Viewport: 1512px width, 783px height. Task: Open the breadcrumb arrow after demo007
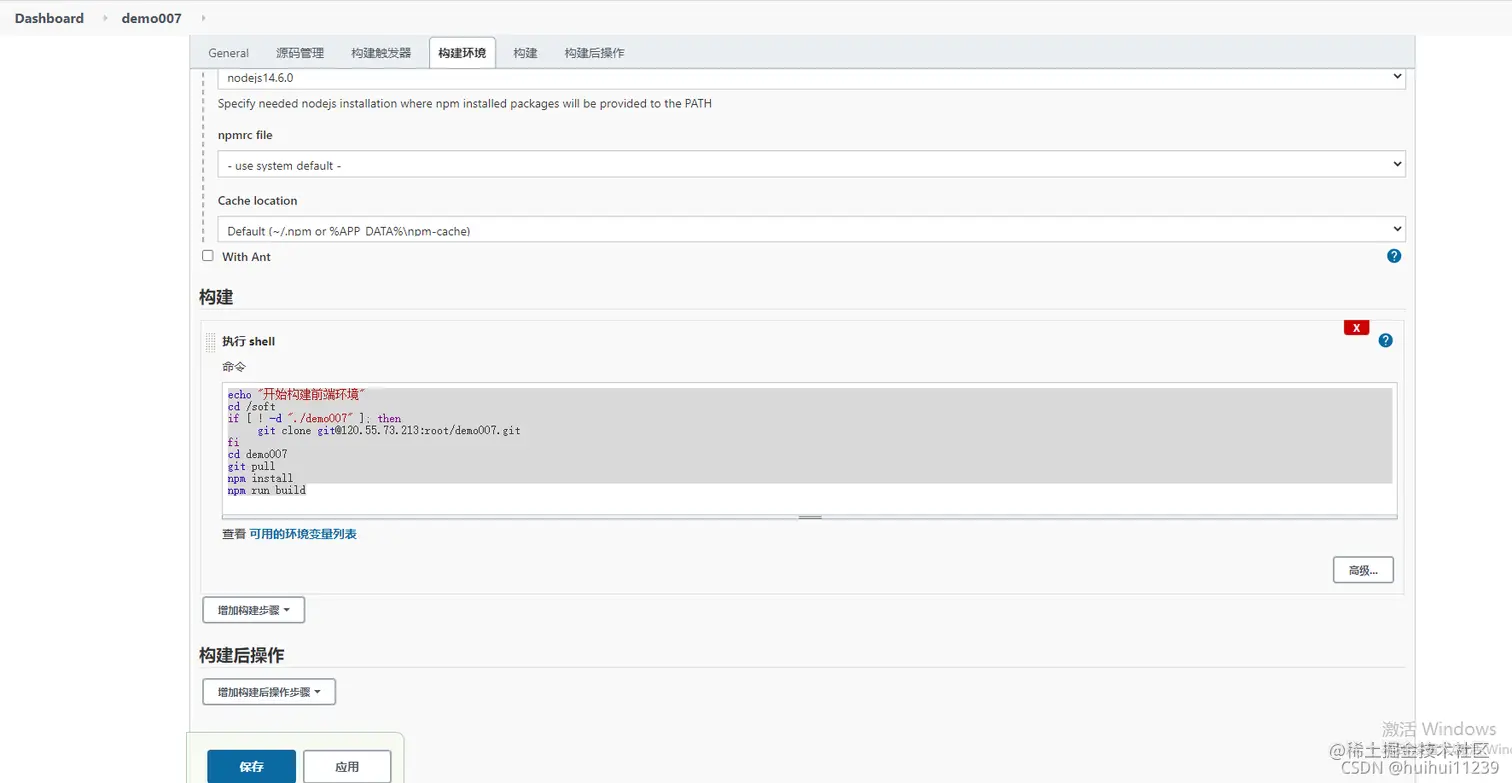pos(203,18)
